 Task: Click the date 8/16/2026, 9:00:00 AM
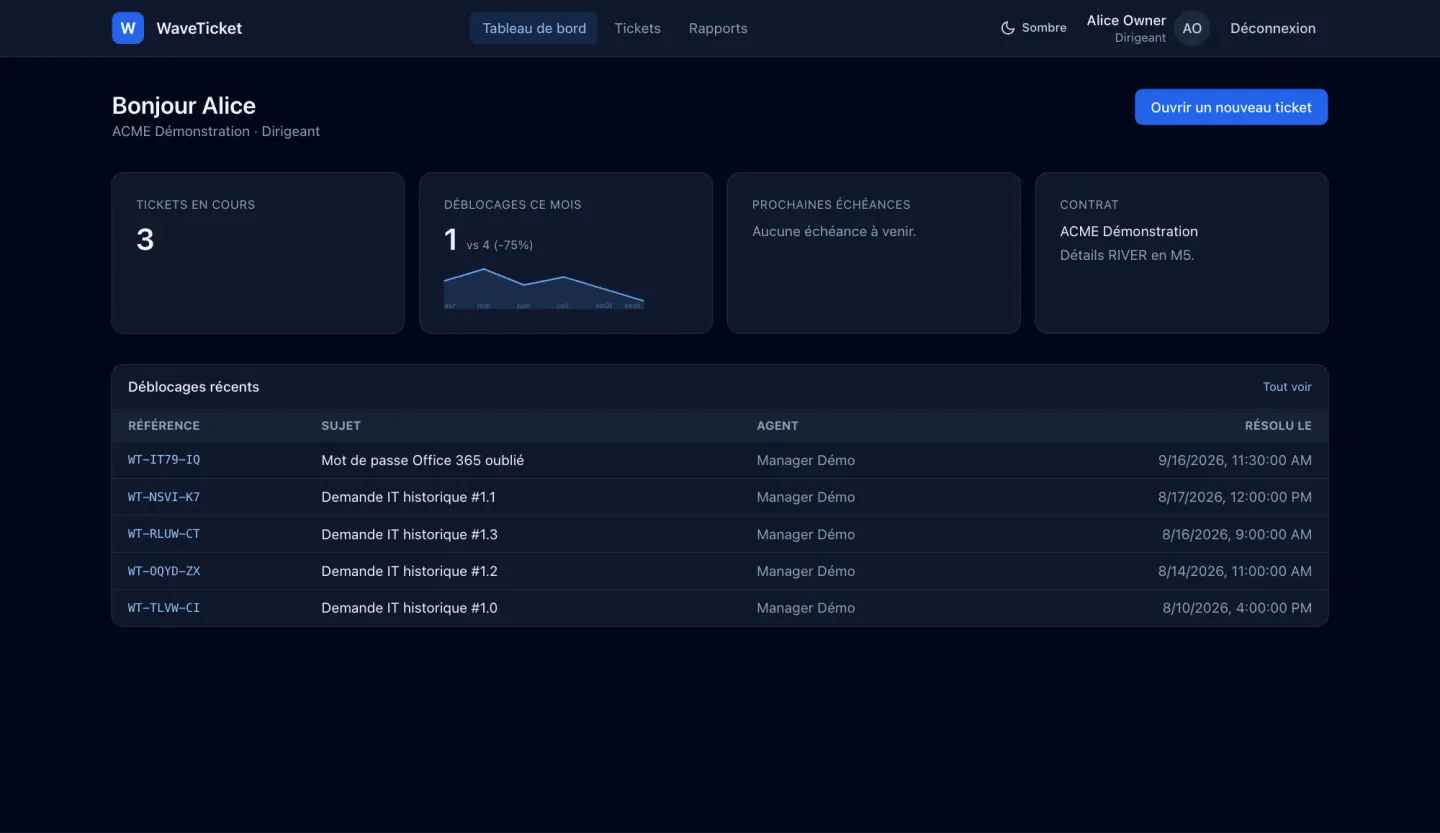(x=1237, y=534)
